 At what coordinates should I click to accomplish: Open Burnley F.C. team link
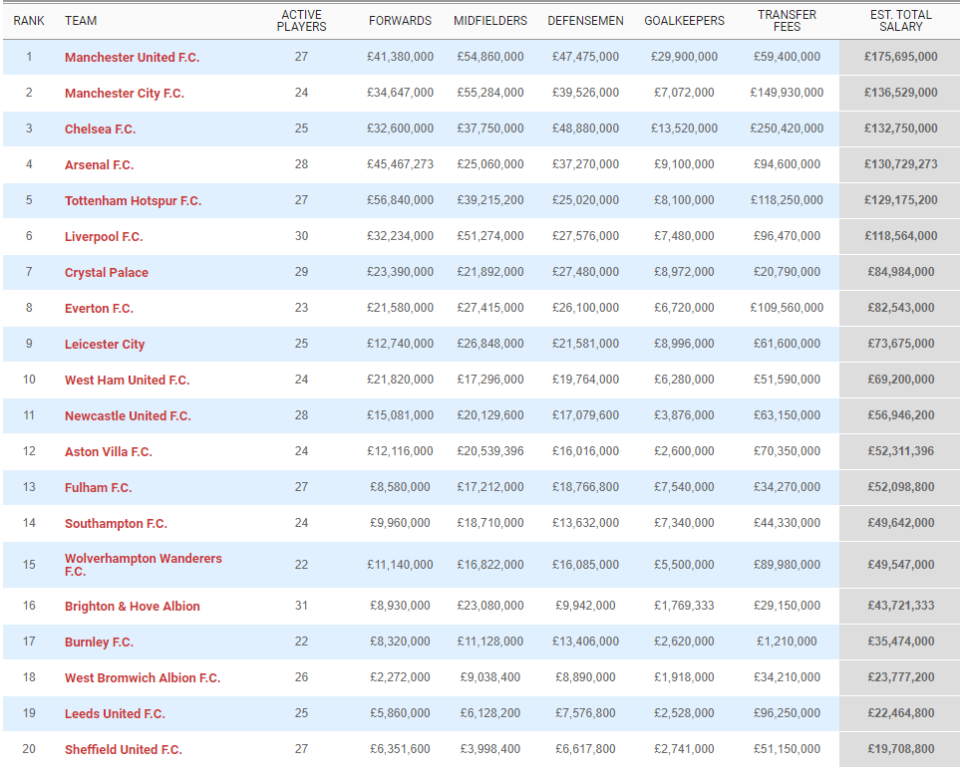[x=99, y=642]
